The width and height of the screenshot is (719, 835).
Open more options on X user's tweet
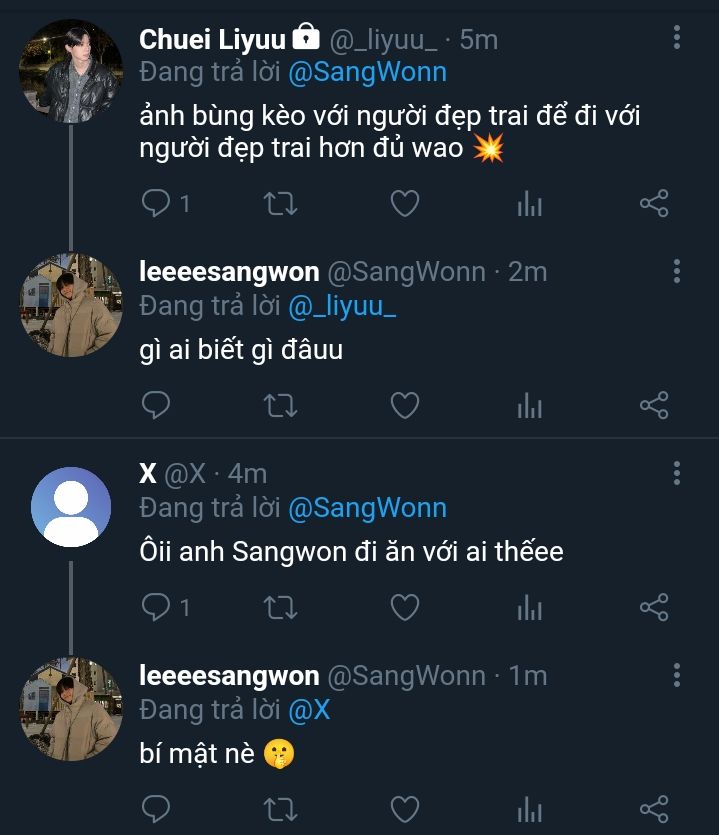tap(677, 472)
